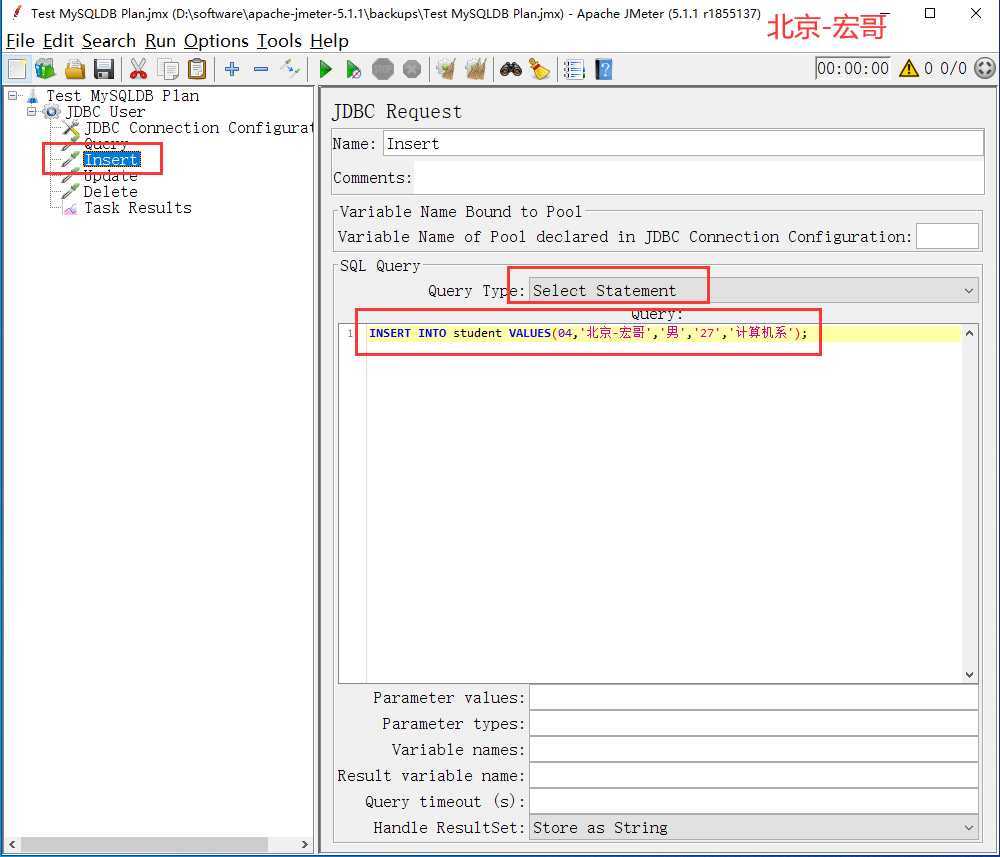Click the Query timeout field

click(754, 802)
